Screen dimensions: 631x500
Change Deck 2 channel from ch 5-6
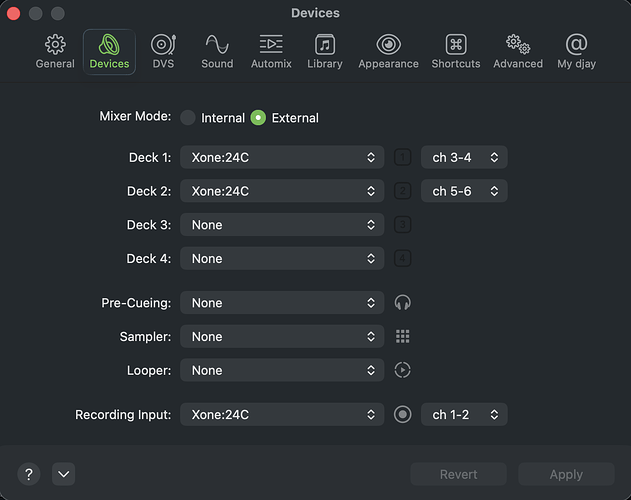[464, 191]
